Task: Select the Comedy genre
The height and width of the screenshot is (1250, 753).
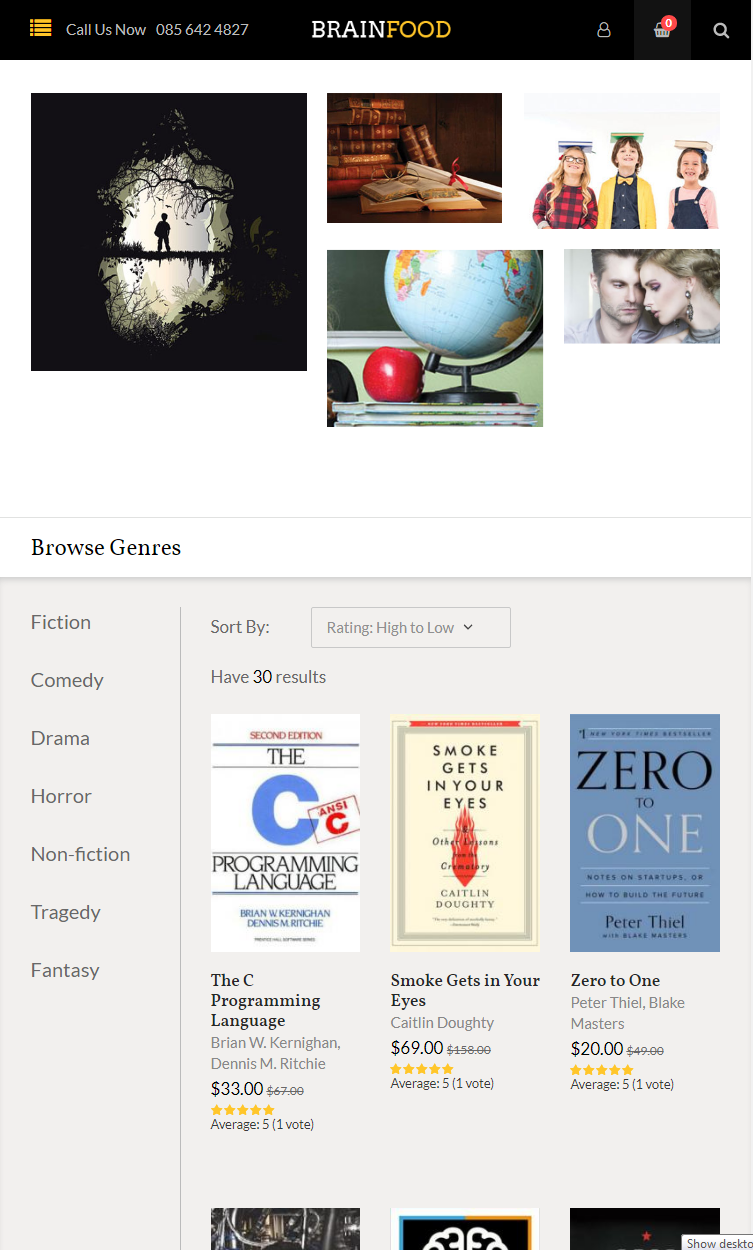Action: [x=67, y=680]
